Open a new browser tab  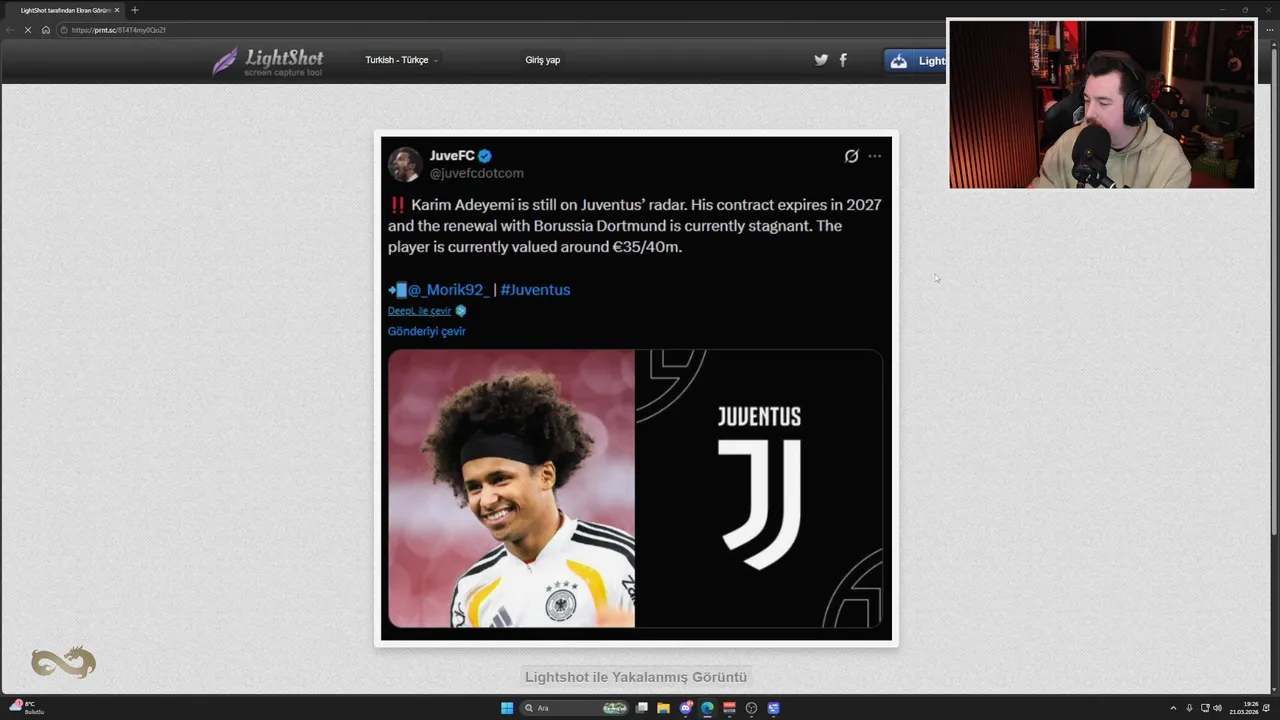135,10
